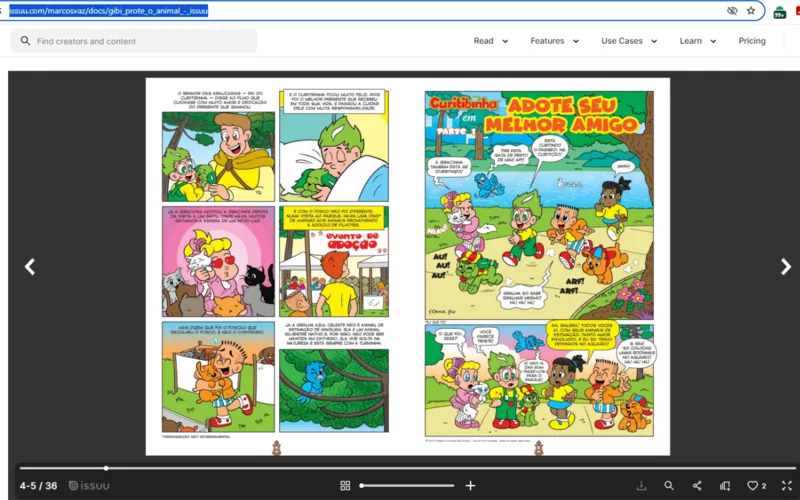800x500 pixels.
Task: Select the issuu.com URL in address bar
Action: click(x=108, y=10)
